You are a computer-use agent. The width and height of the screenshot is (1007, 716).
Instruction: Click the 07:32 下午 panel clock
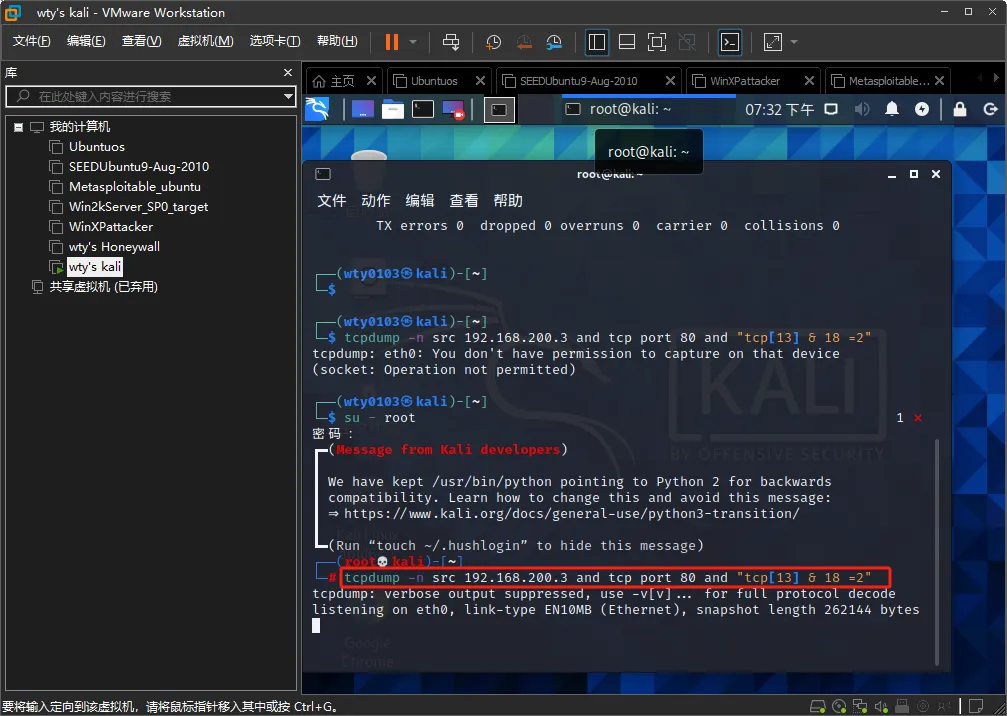[779, 110]
